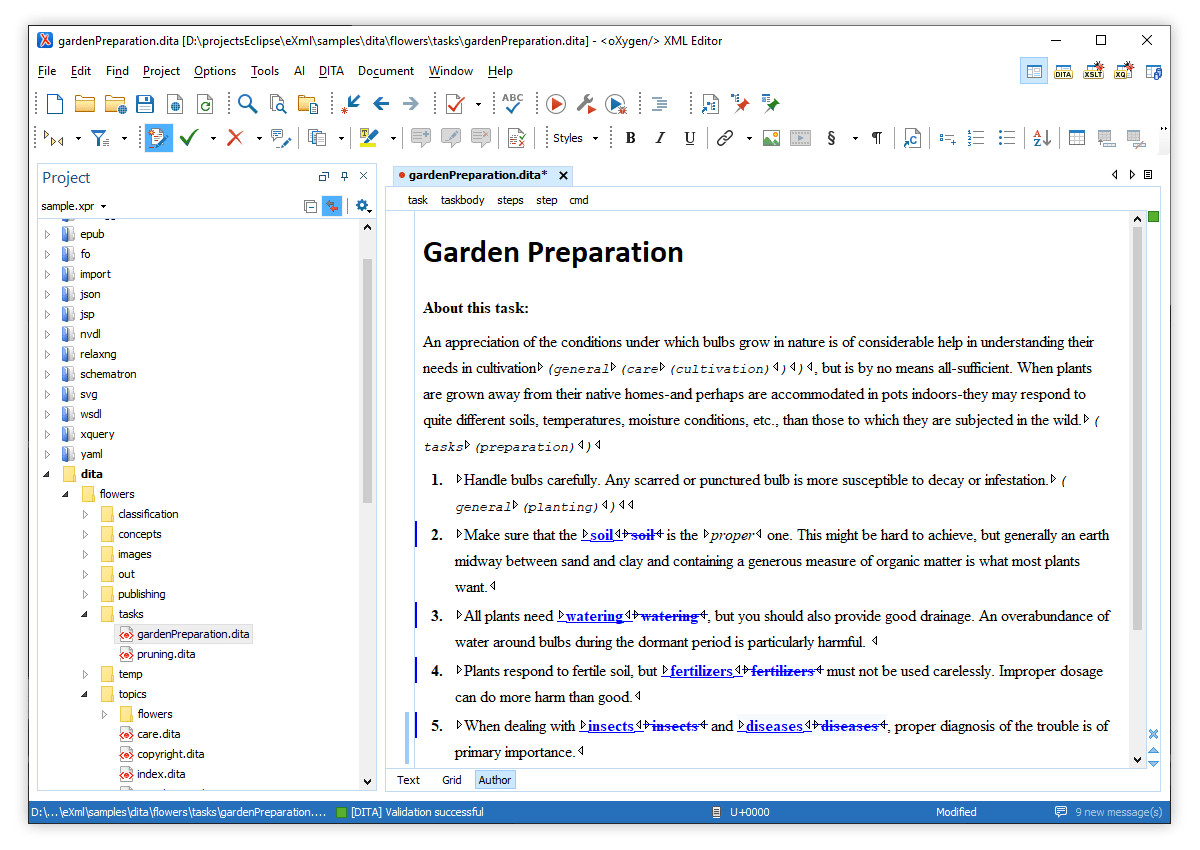Configure transformation scenarios wrench icon

point(586,104)
